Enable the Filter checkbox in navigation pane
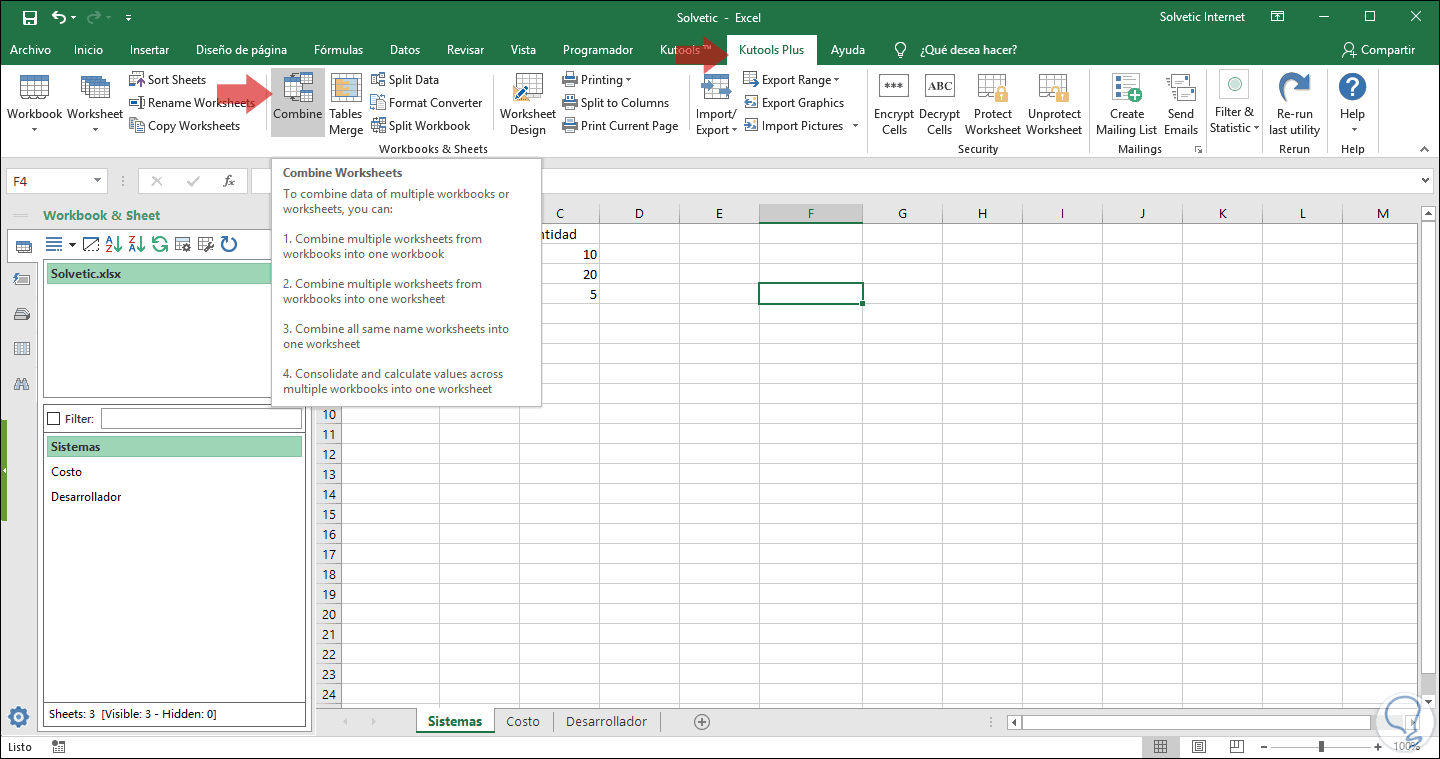Screen dimensions: 1440x759 [54, 419]
